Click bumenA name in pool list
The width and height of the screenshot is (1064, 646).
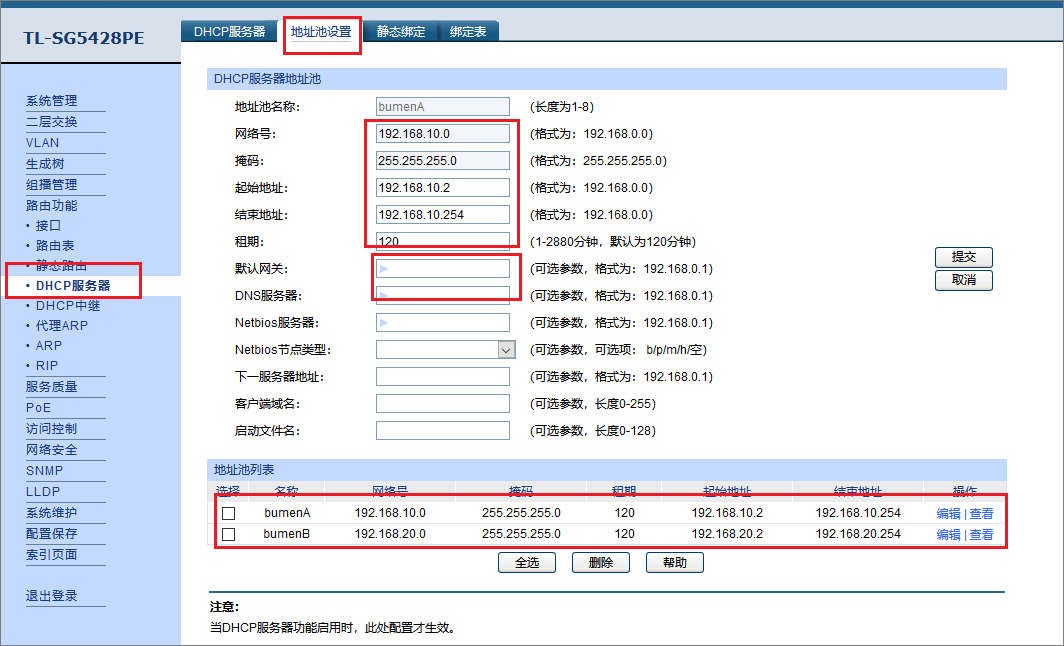(x=287, y=513)
